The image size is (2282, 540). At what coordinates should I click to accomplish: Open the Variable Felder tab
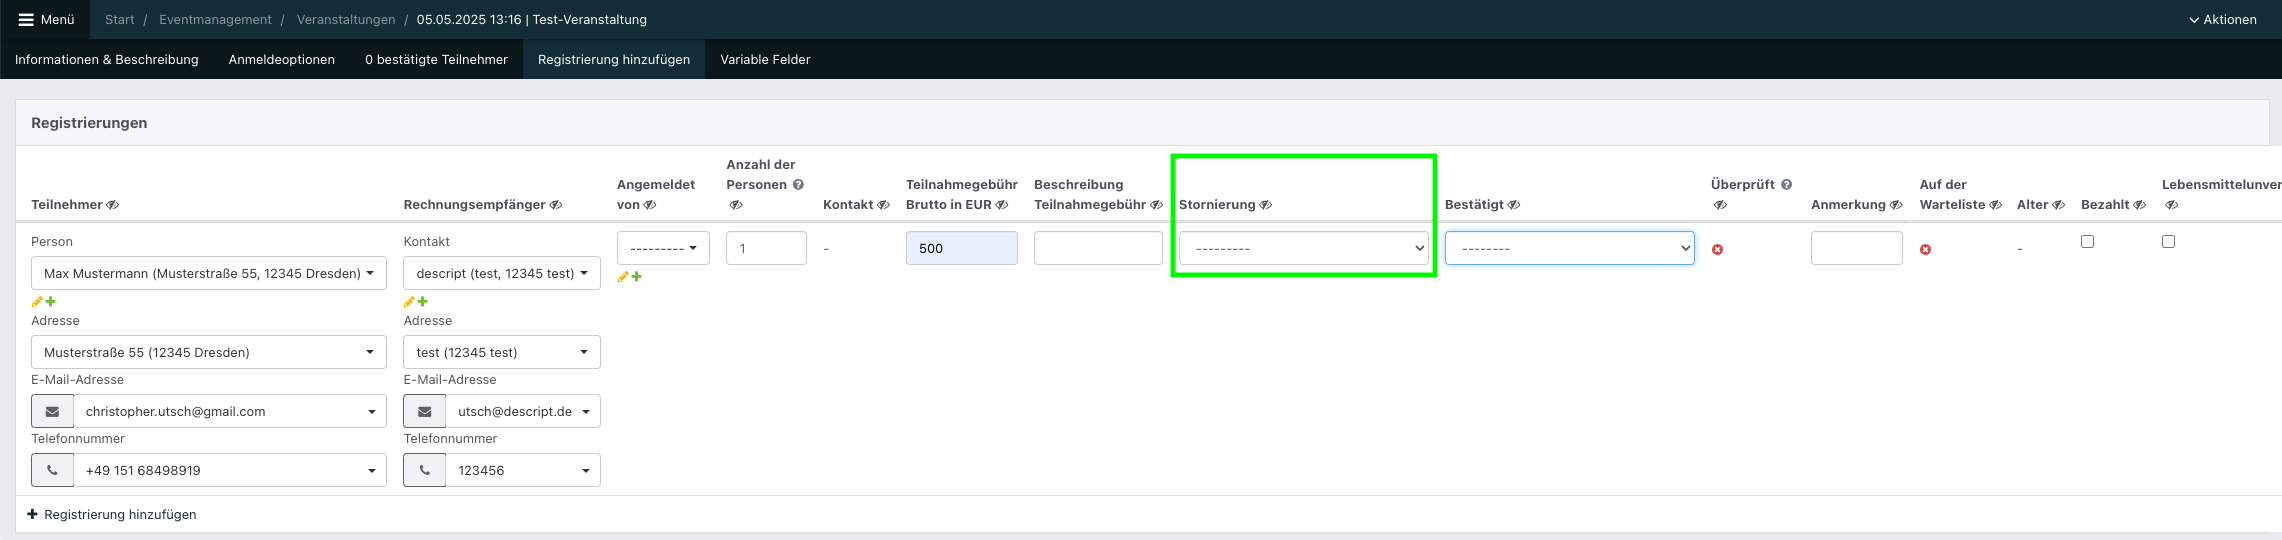(x=765, y=59)
